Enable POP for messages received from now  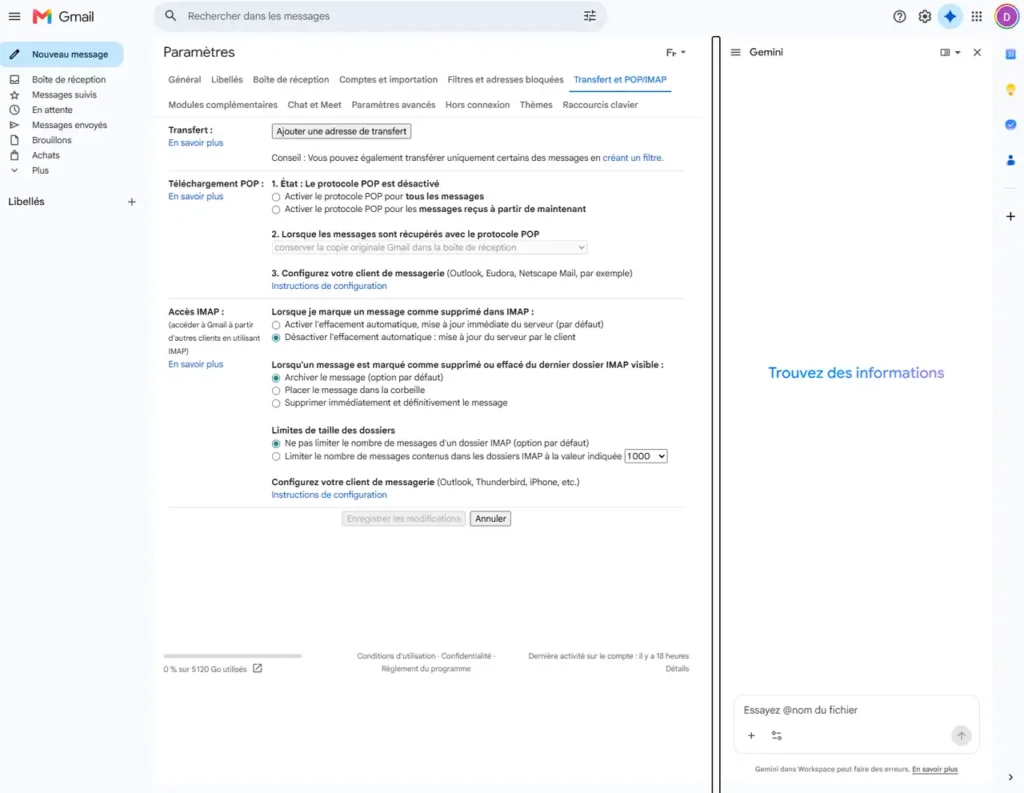pyautogui.click(x=276, y=210)
